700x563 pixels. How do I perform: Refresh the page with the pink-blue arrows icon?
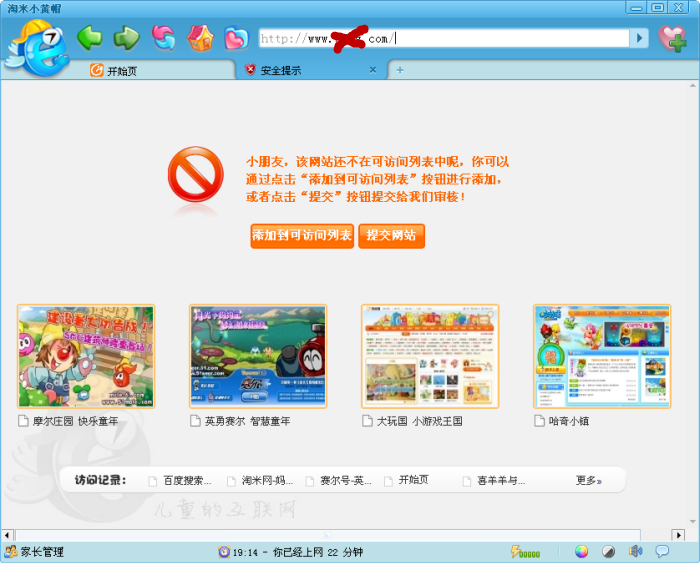tap(163, 38)
